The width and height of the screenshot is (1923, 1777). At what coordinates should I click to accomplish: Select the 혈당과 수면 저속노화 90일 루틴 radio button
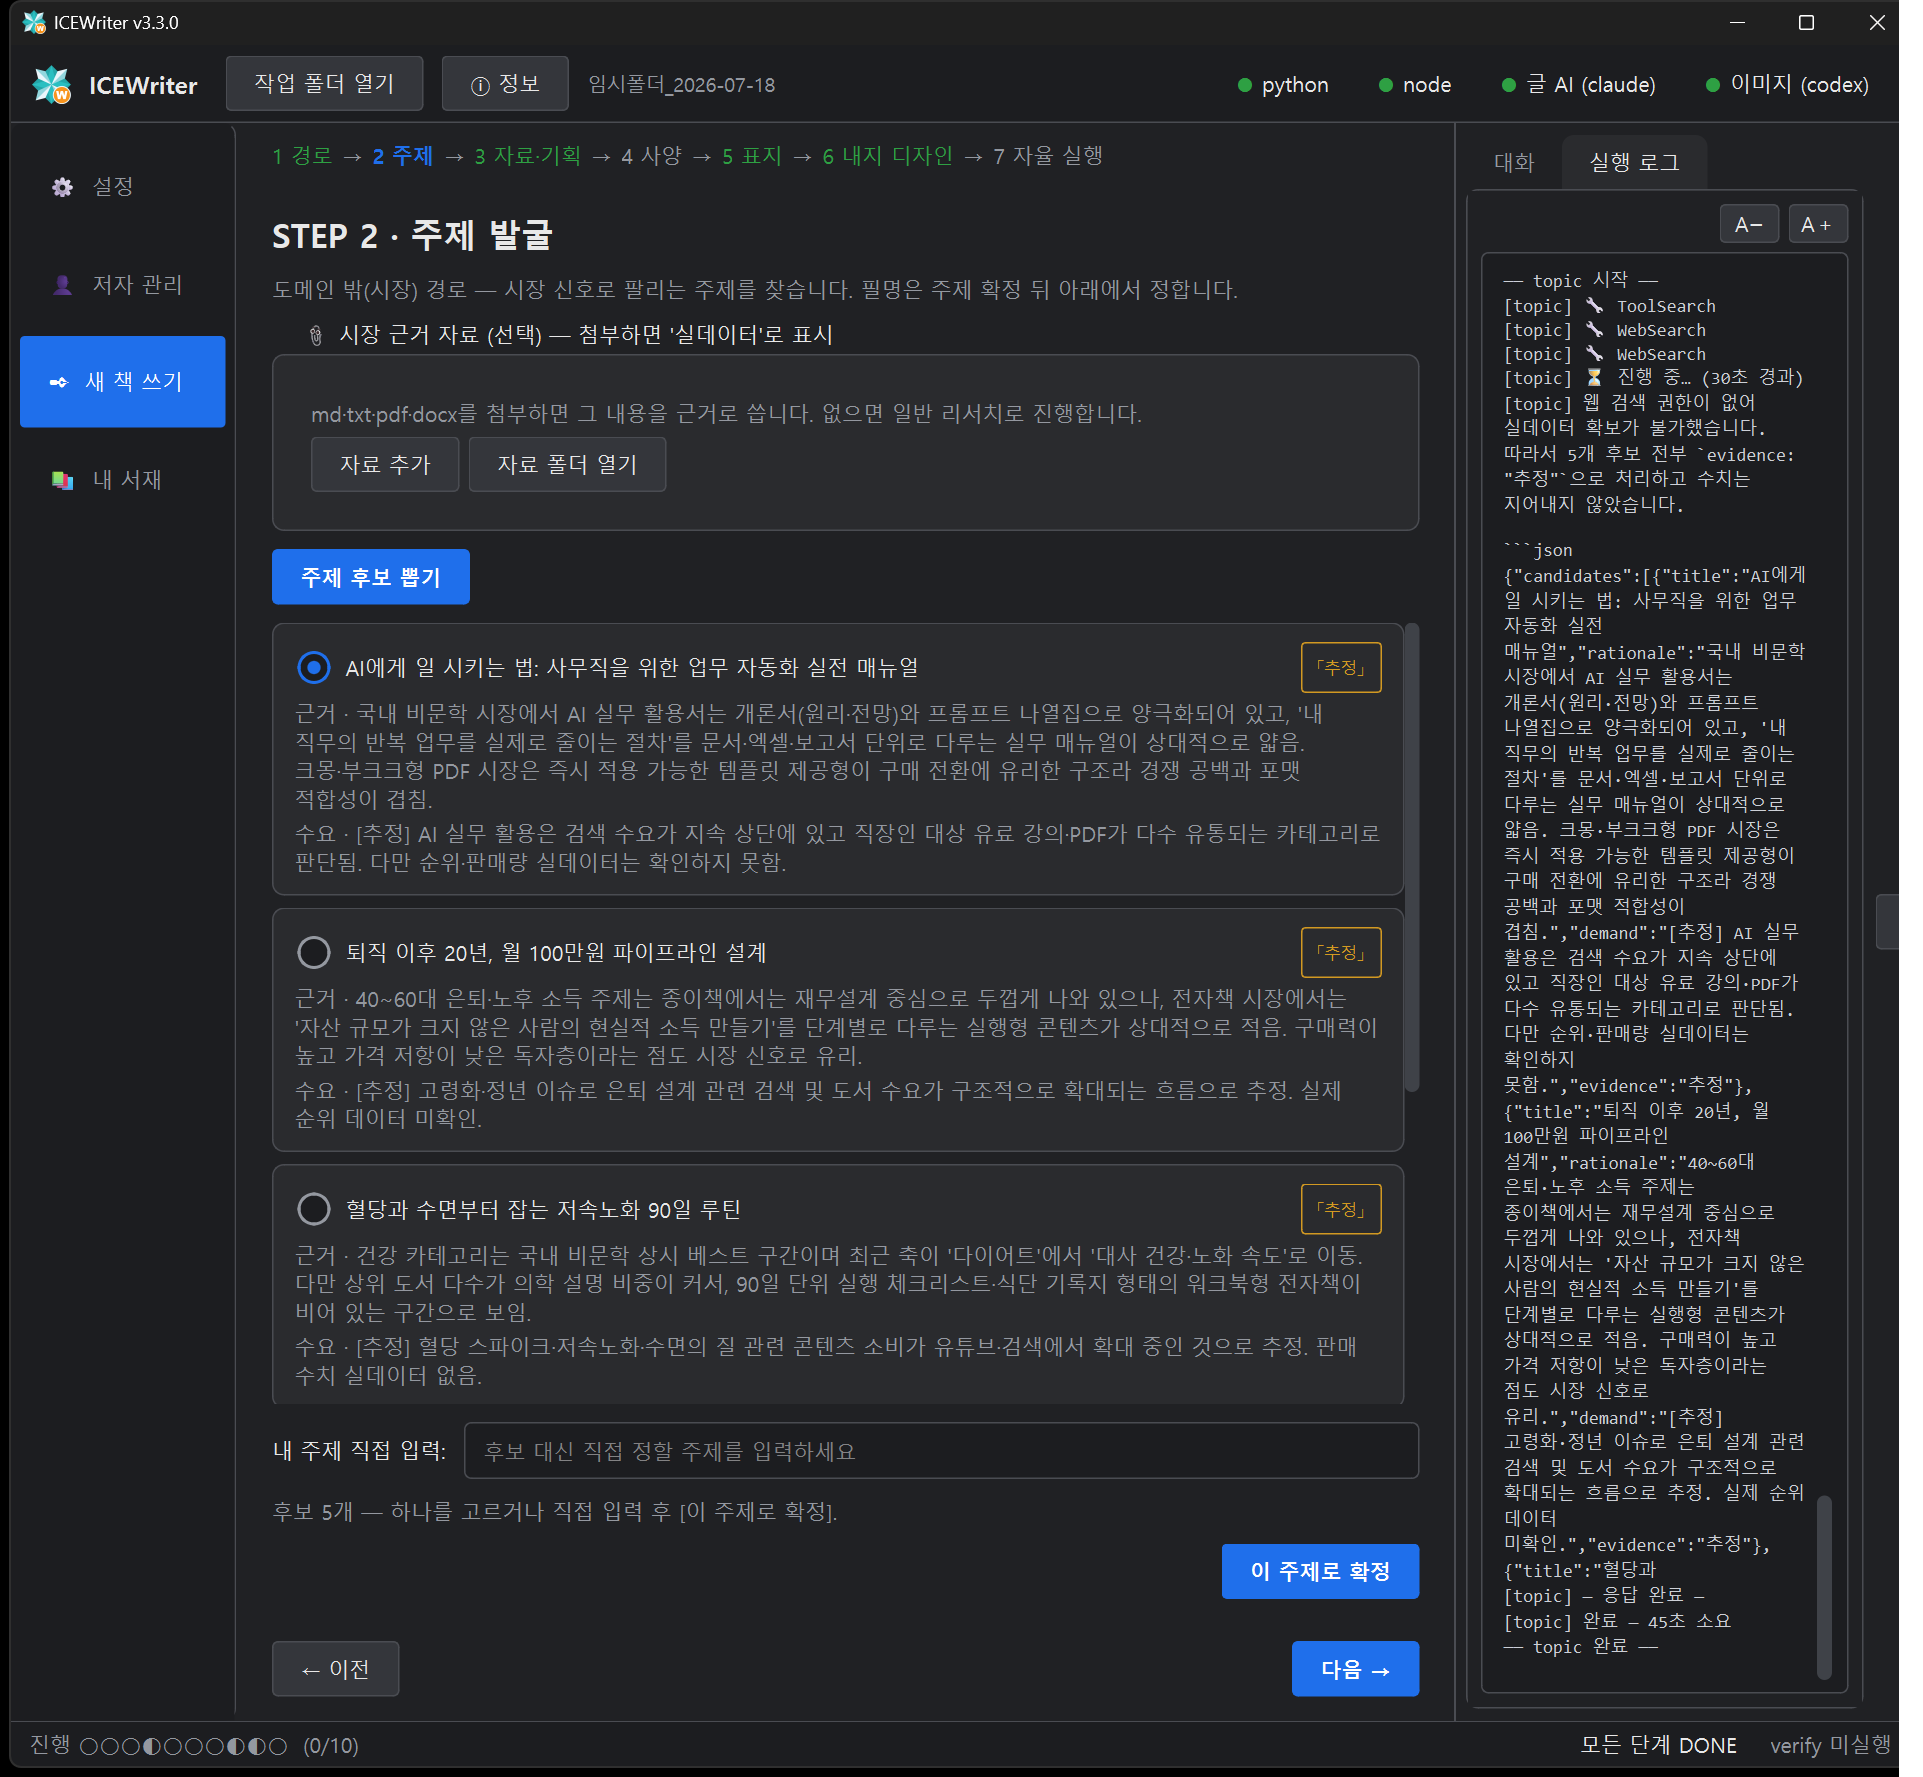pyautogui.click(x=314, y=1209)
